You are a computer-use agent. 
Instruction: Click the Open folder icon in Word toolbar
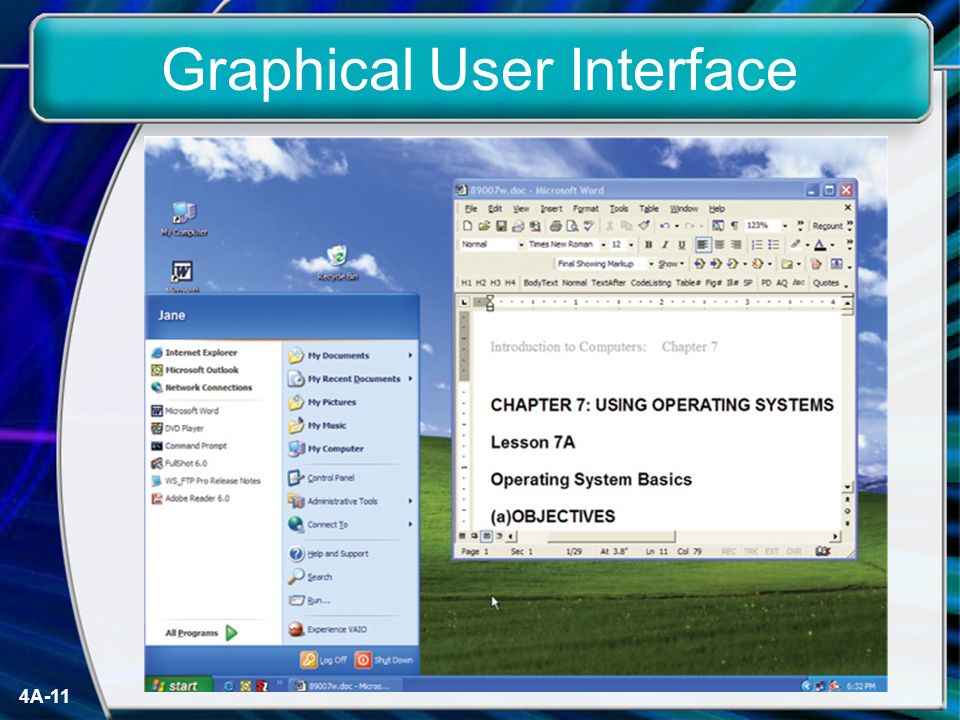(484, 226)
